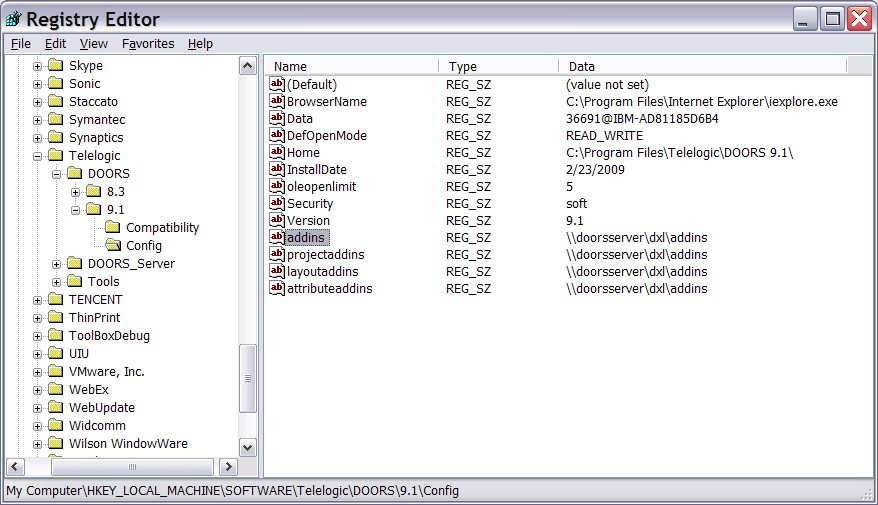This screenshot has width=878, height=505.
Task: Select the ab icon for oleopenlimit
Action: tap(277, 186)
